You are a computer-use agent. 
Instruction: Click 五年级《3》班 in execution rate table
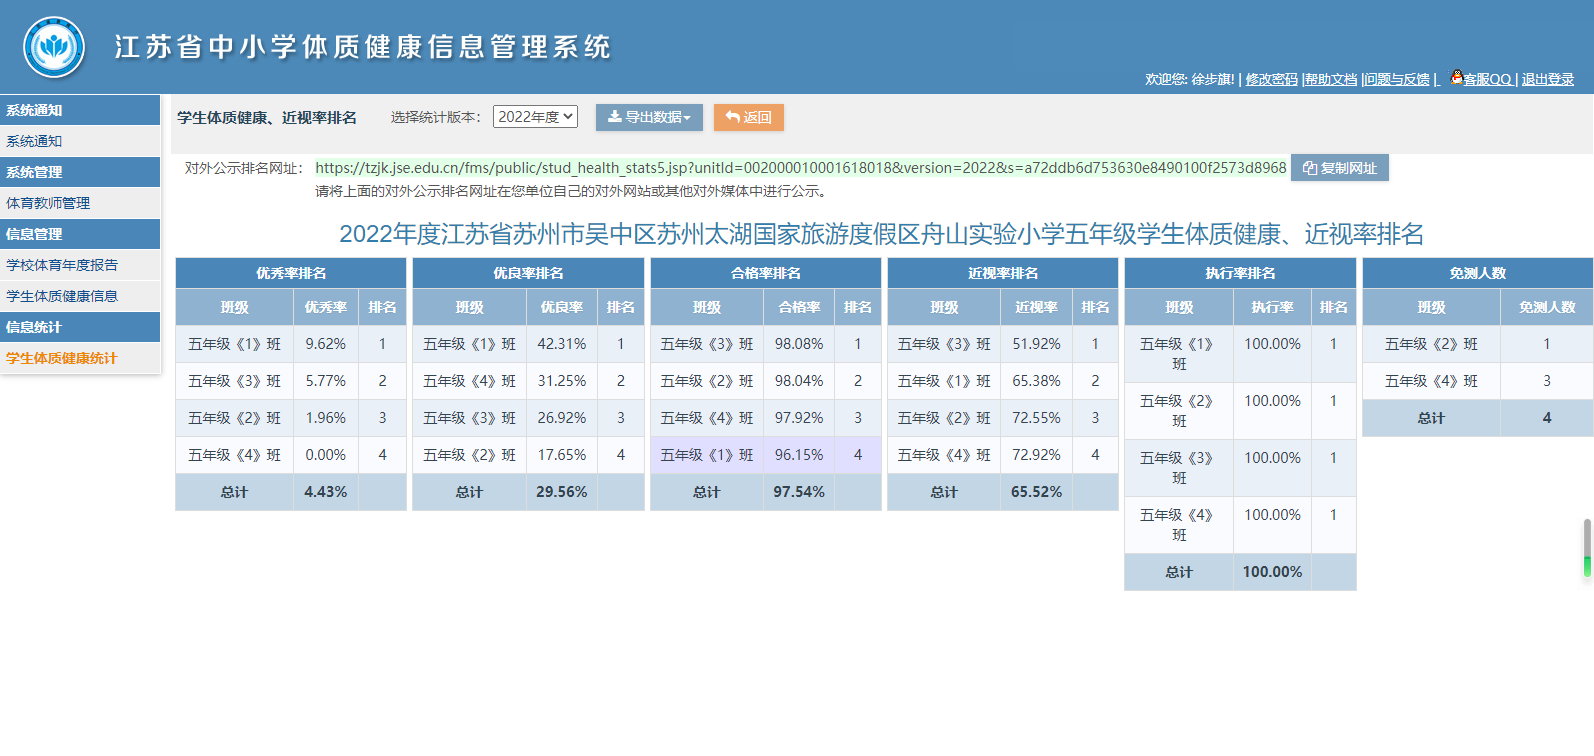[1179, 468]
